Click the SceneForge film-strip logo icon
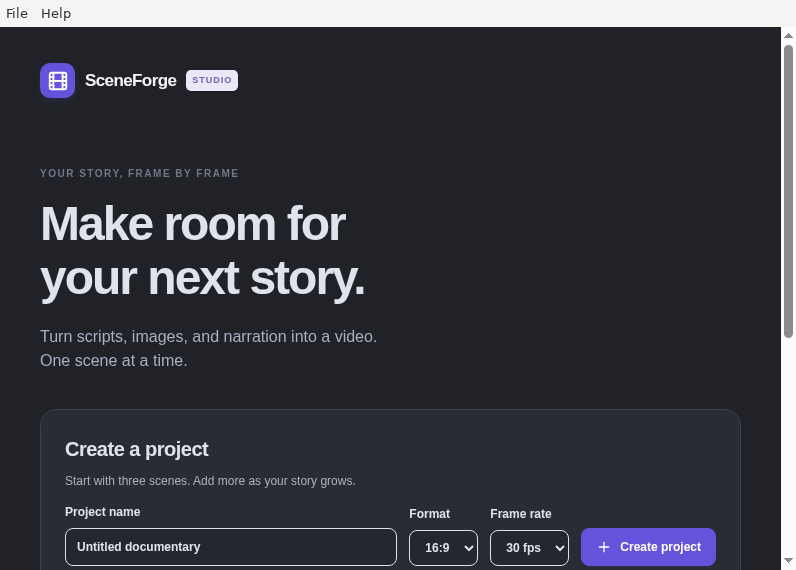The image size is (796, 570). [57, 80]
